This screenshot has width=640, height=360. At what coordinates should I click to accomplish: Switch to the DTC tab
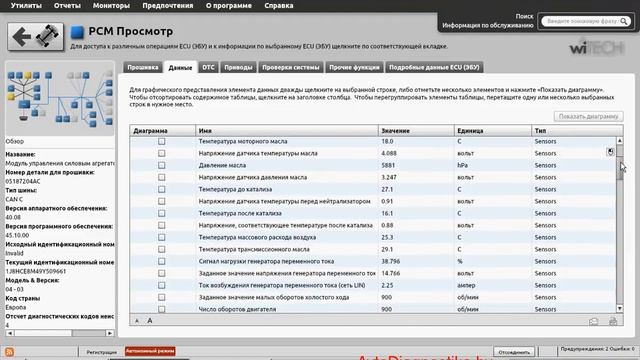[209, 67]
